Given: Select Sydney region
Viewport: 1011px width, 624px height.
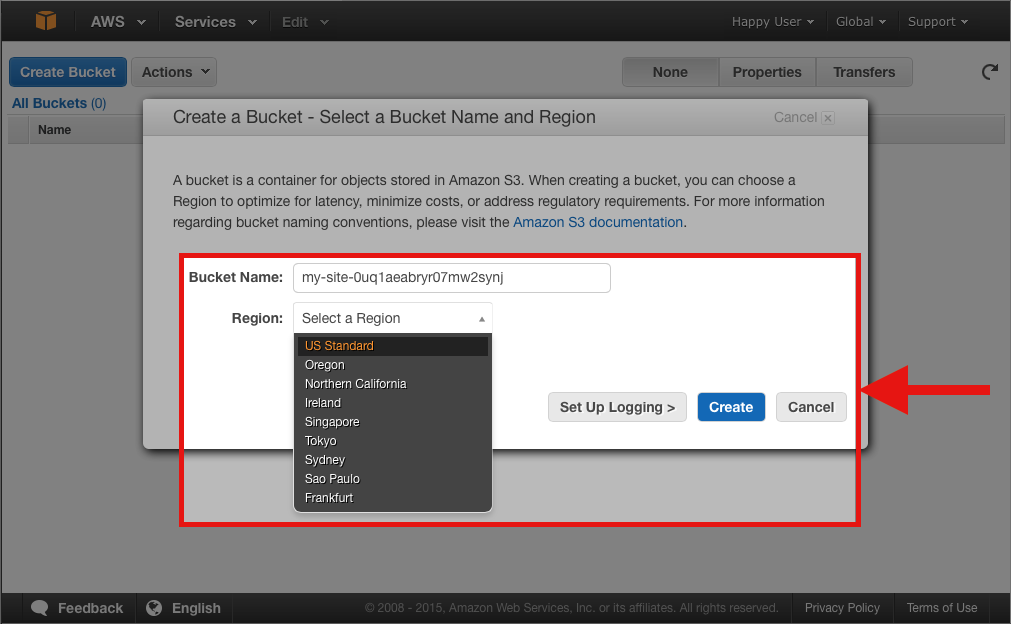Looking at the screenshot, I should 393,460.
